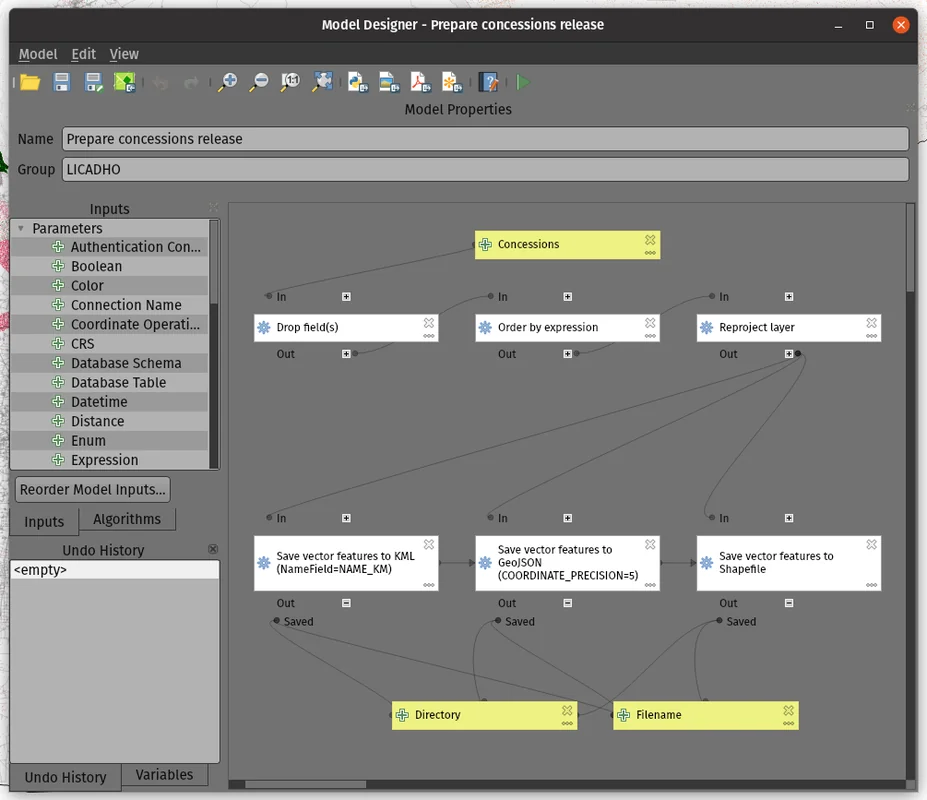Screen dimensions: 927x800
Task: Collapse Out section of Save to Shapefile node
Action: tap(789, 603)
